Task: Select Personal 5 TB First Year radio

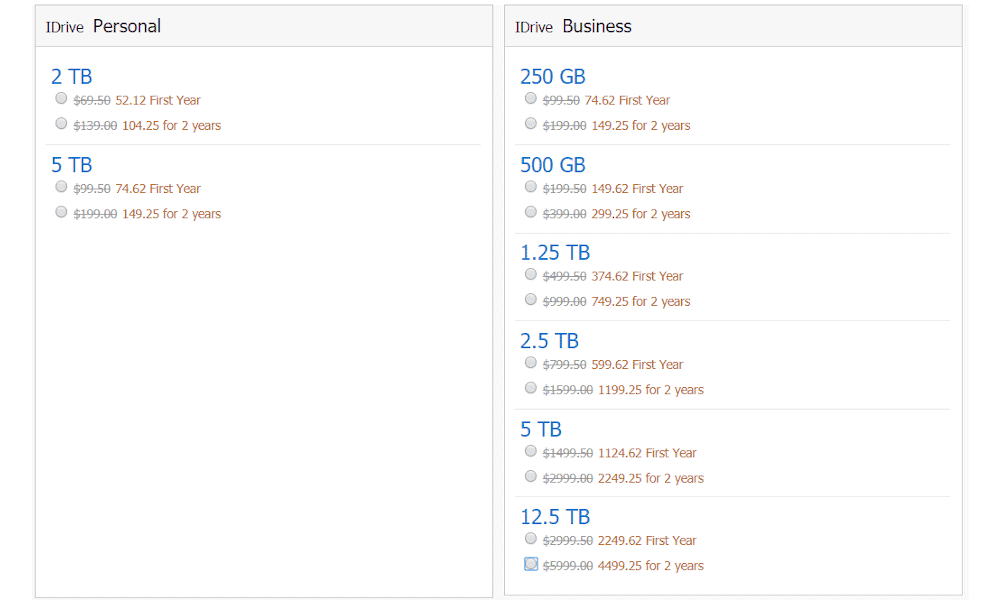Action: (61, 186)
